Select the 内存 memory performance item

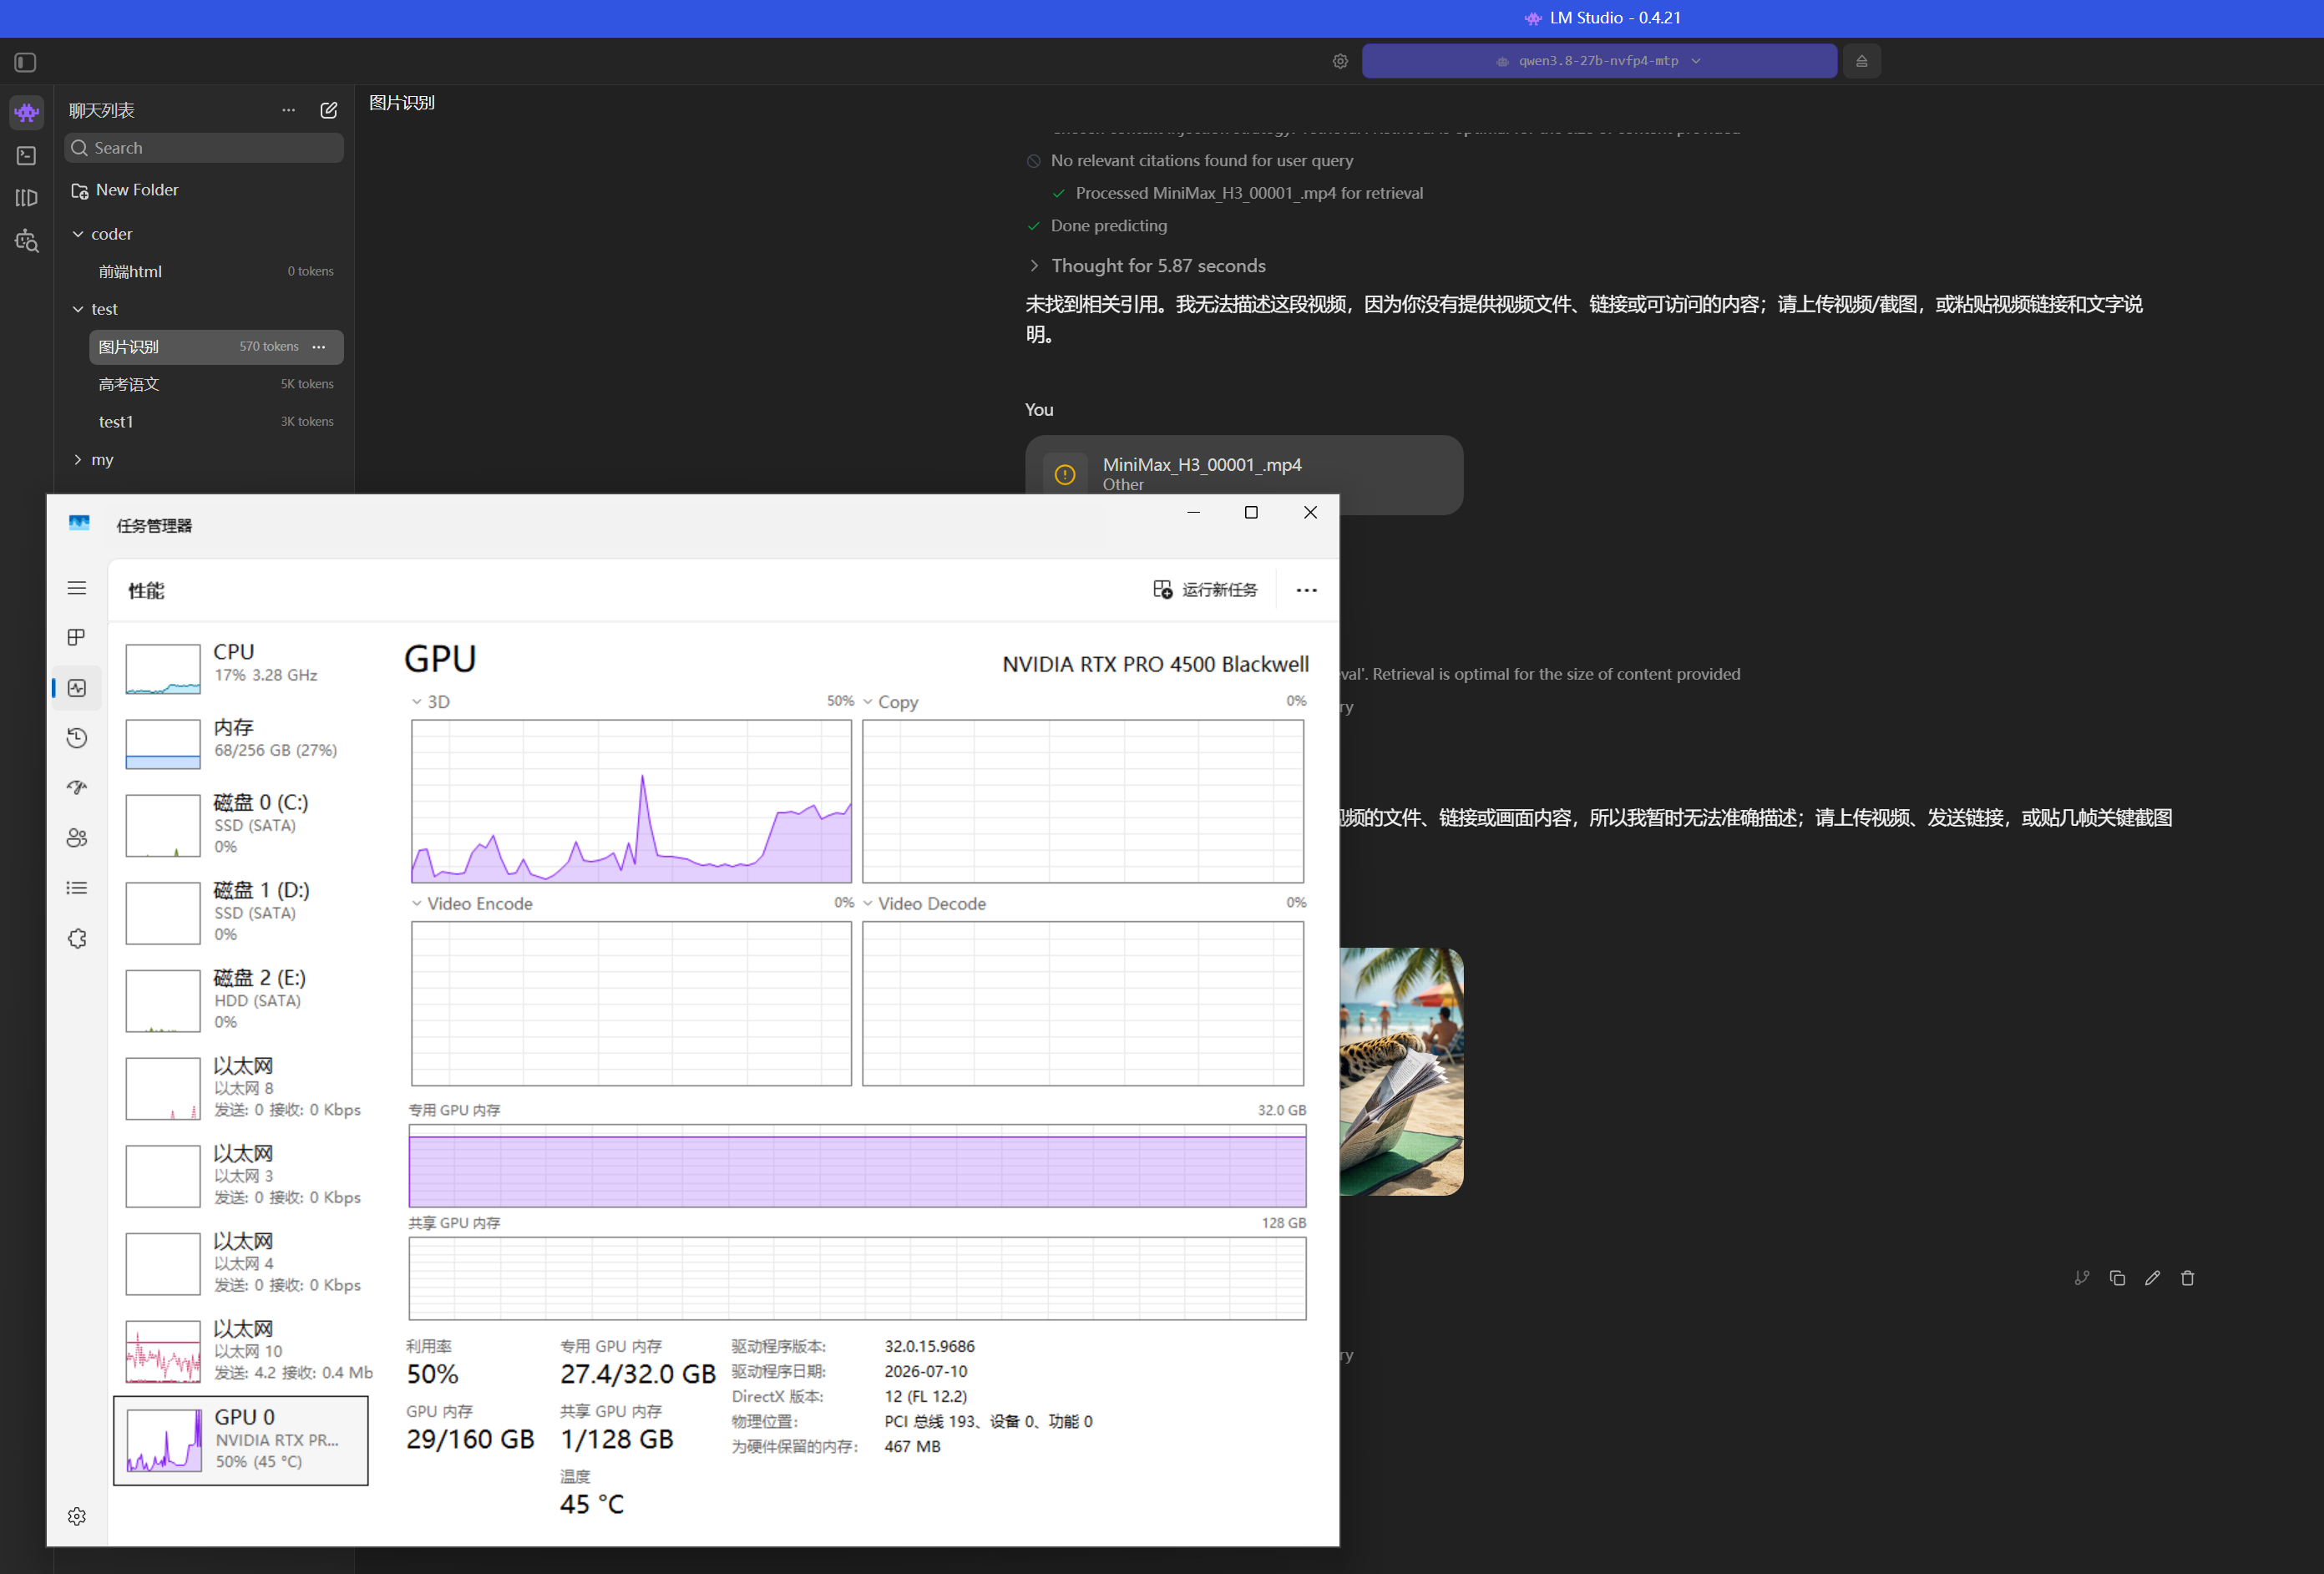point(241,742)
